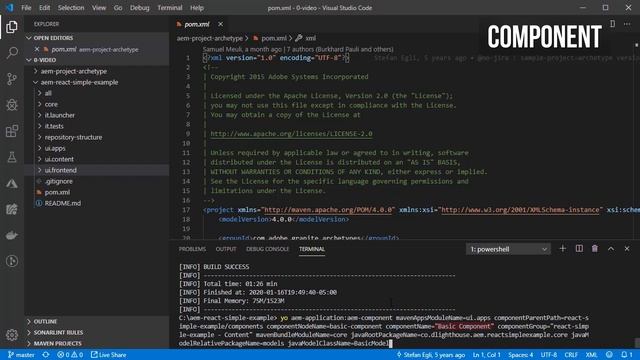Viewport: 640px width, 360px height.
Task: Expand the it.launcher folder
Action: point(40,115)
